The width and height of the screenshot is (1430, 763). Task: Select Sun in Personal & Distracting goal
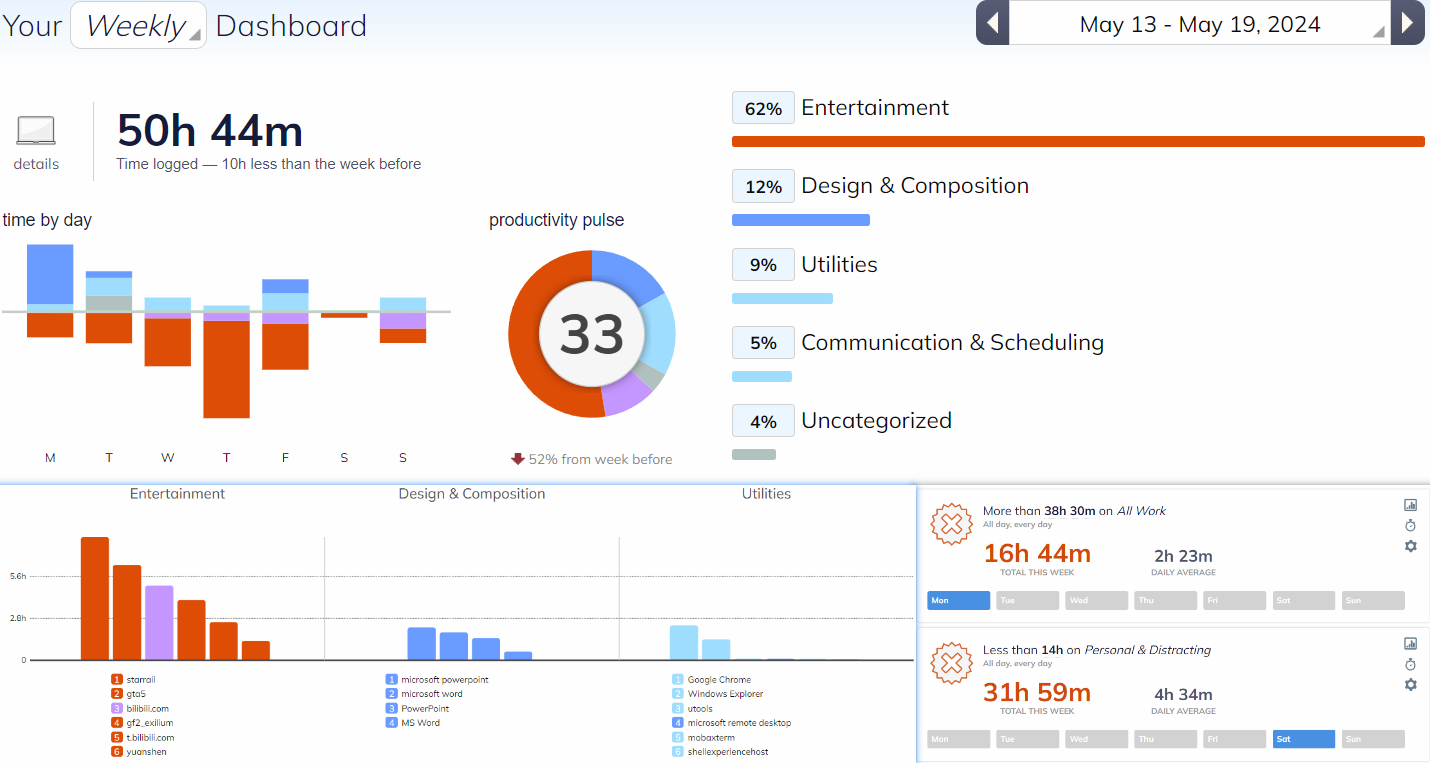pos(1372,740)
